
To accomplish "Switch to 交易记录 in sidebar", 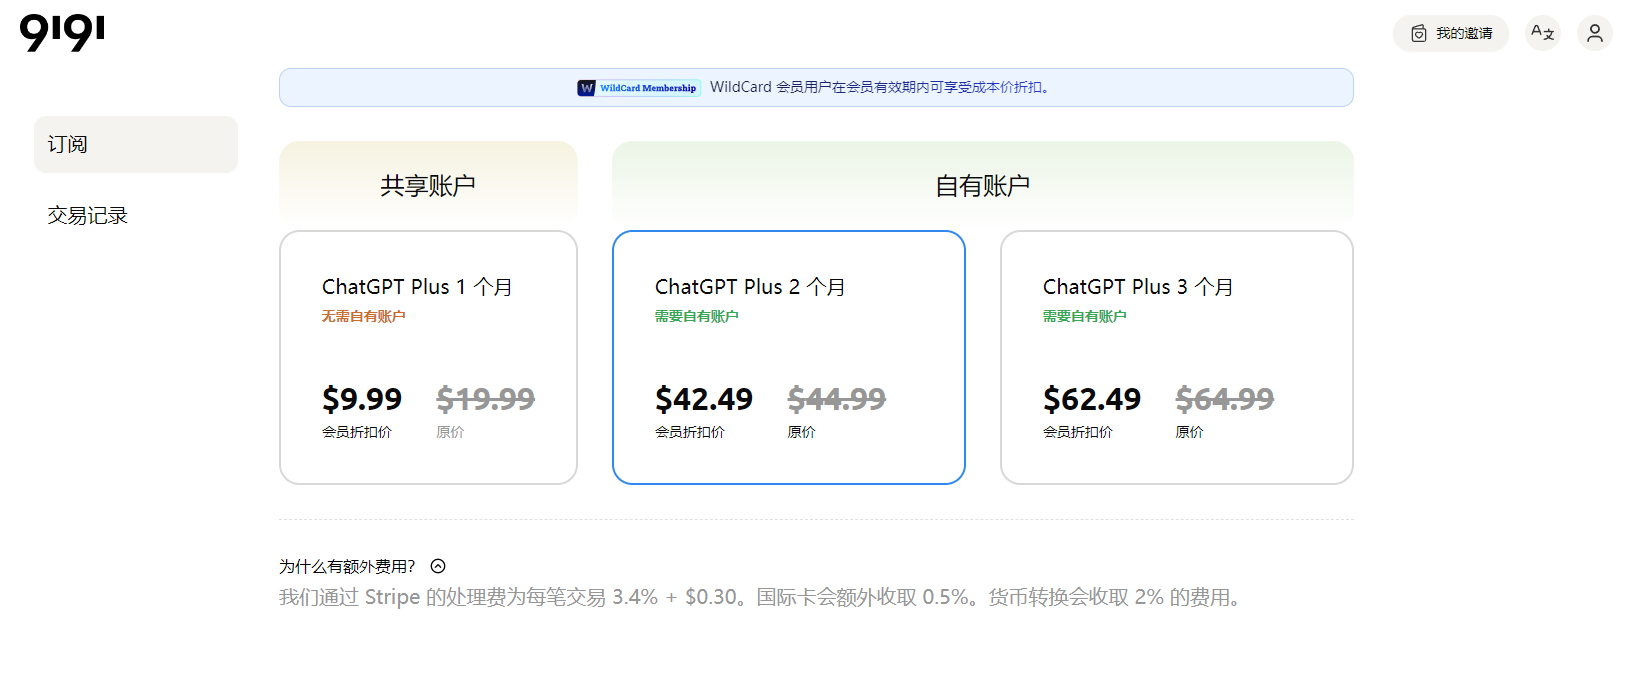I will [88, 215].
